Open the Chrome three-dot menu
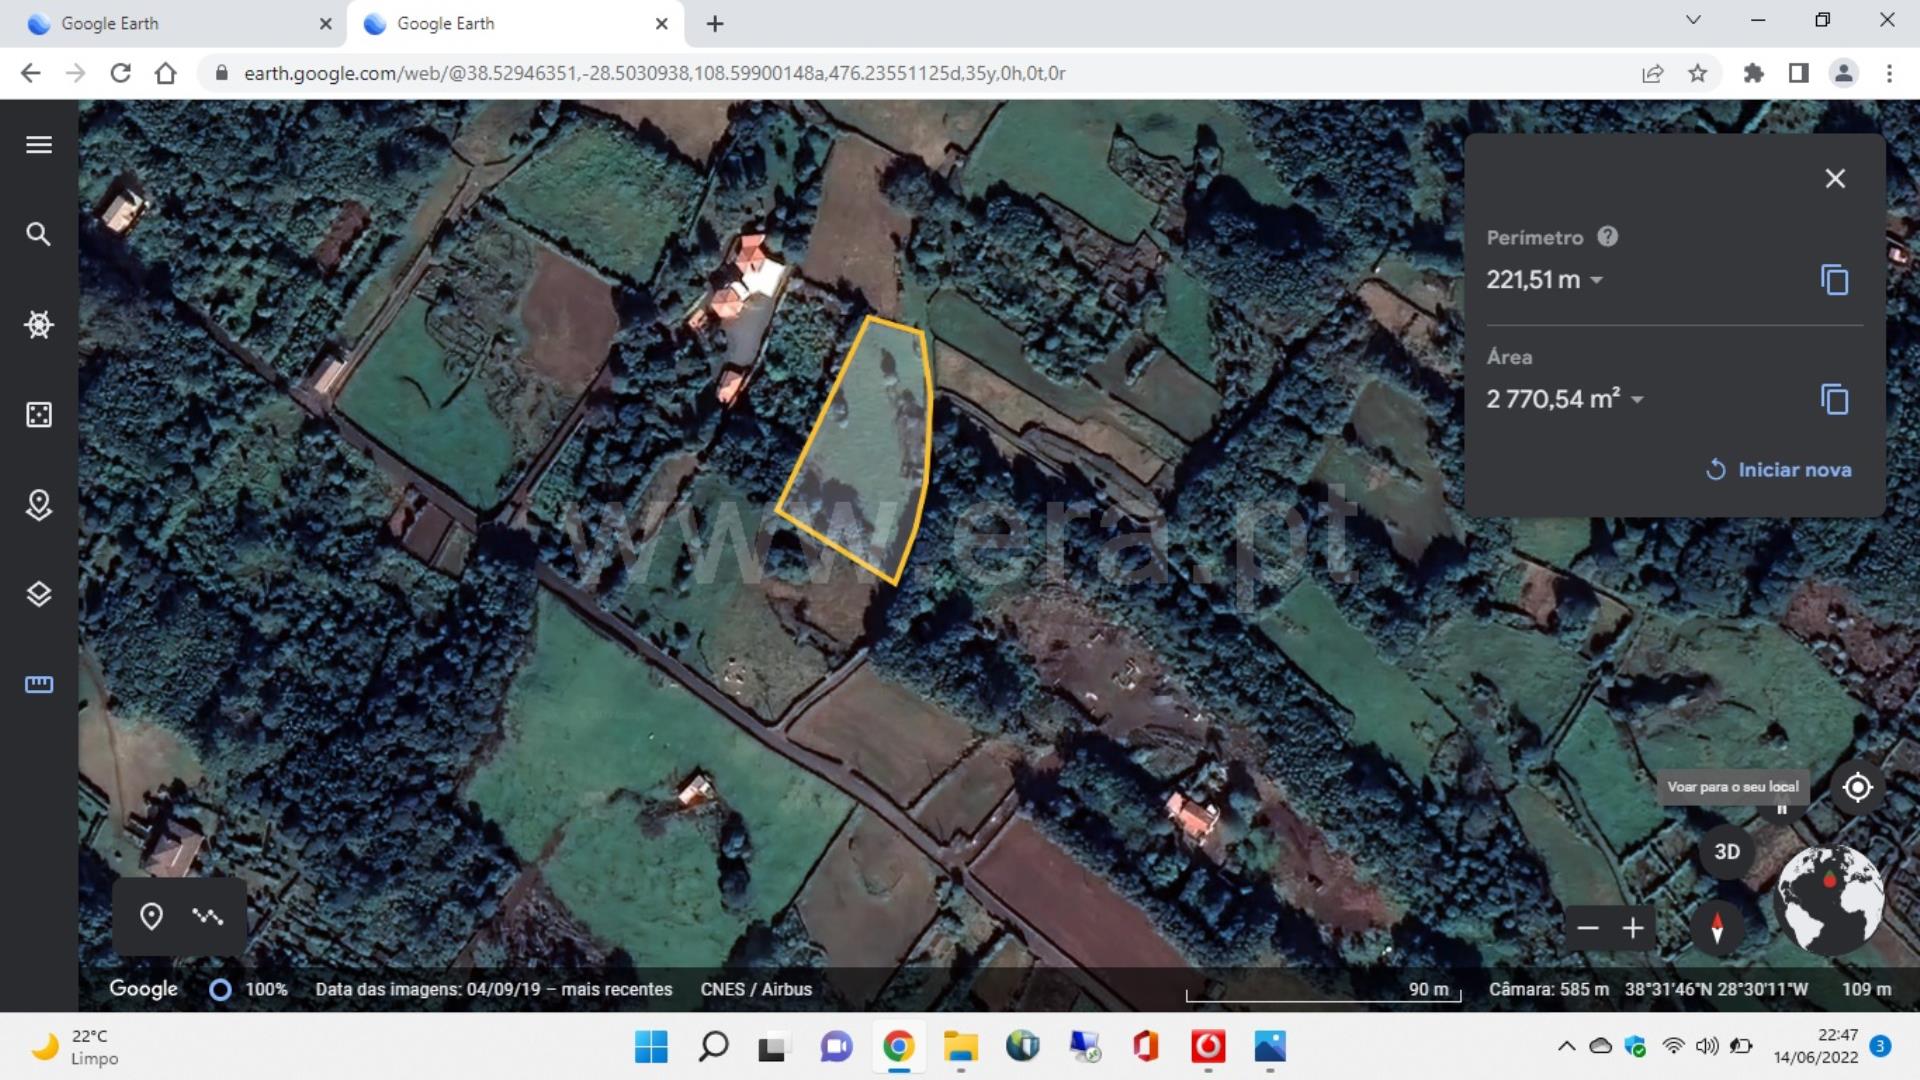This screenshot has width=1920, height=1080. point(1889,73)
